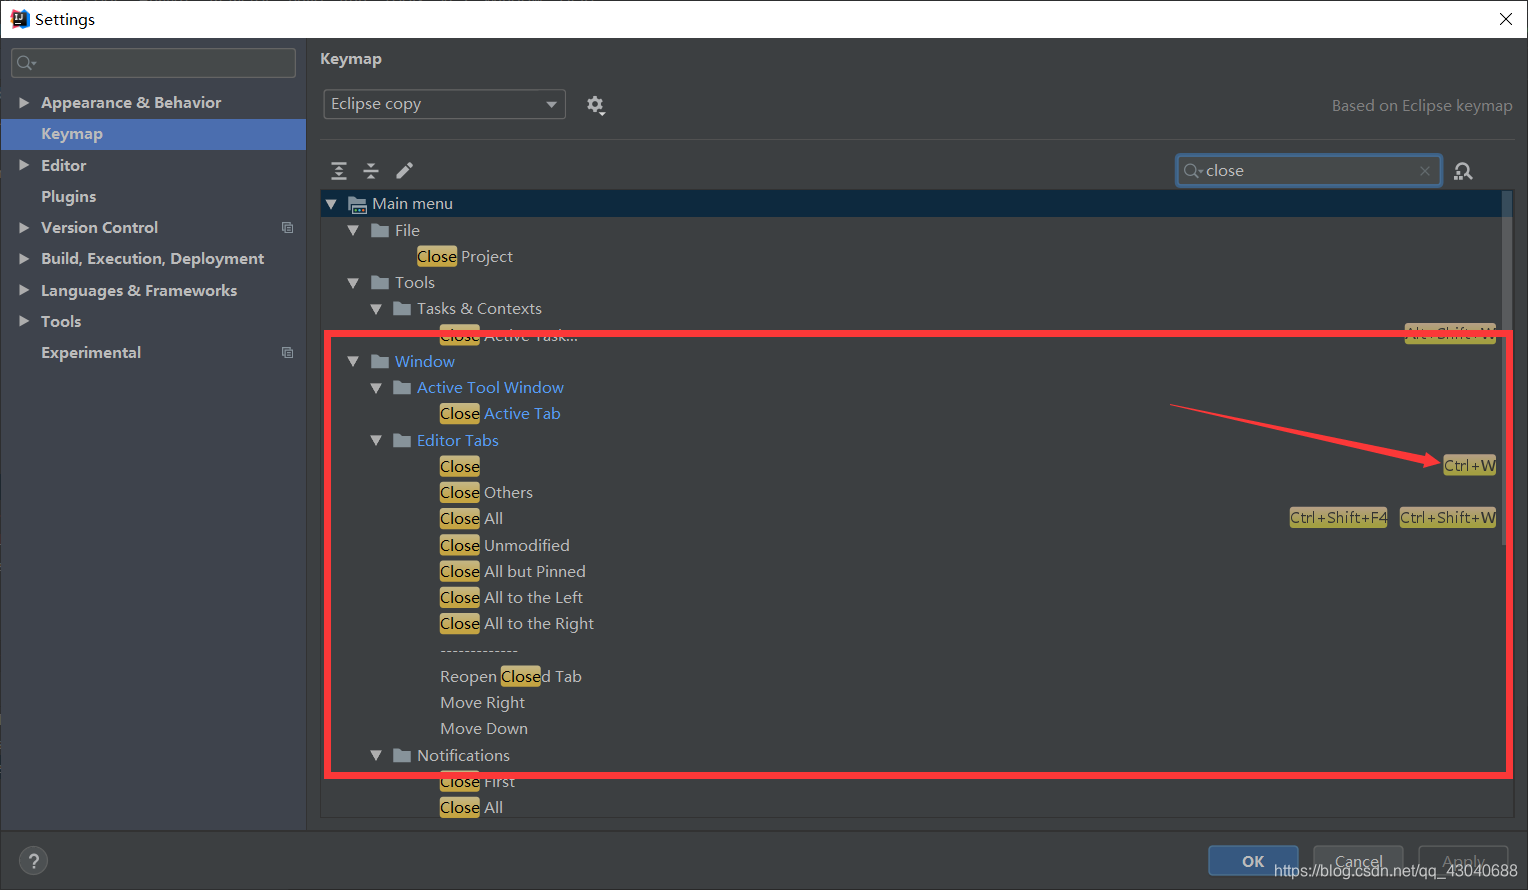
Task: Select Close All under Editor Tabs
Action: [x=471, y=519]
